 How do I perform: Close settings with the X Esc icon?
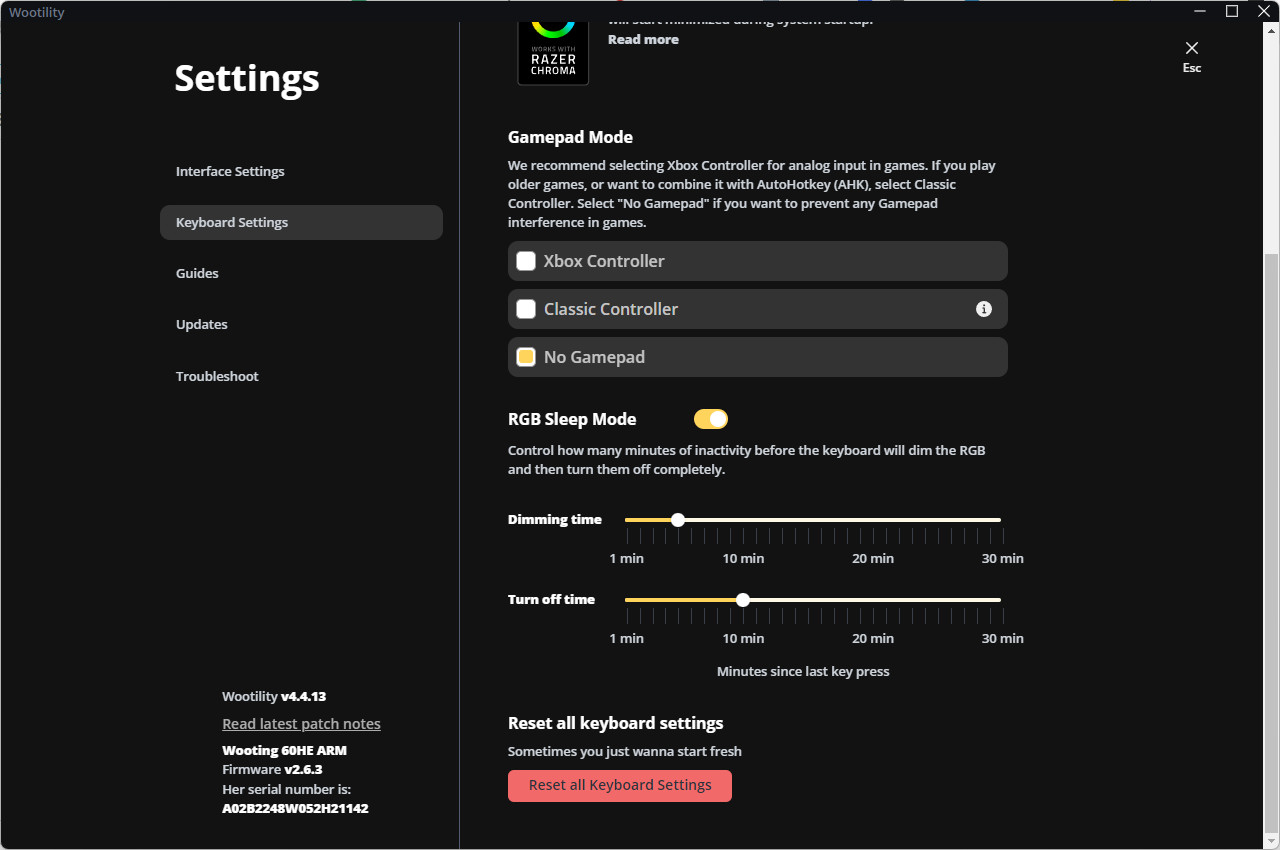(1191, 49)
